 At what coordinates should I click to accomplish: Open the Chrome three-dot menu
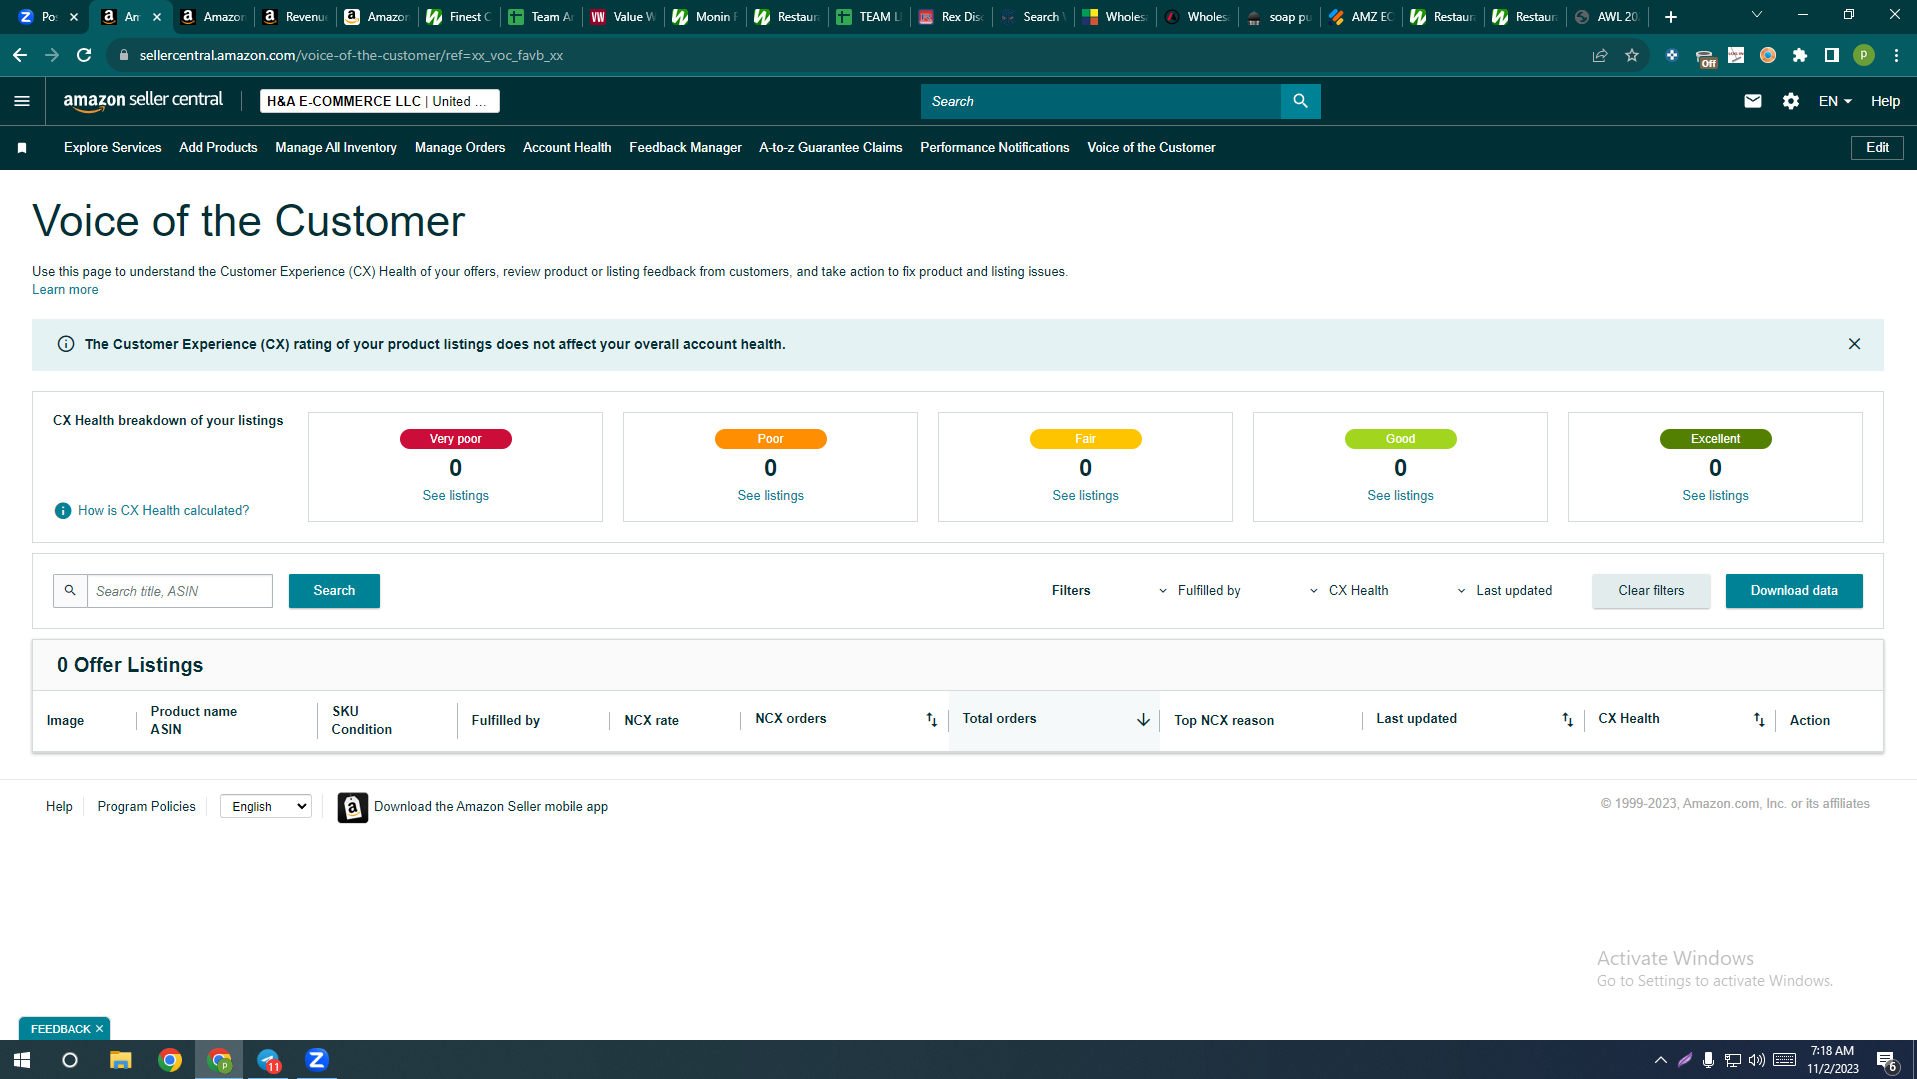tap(1896, 55)
